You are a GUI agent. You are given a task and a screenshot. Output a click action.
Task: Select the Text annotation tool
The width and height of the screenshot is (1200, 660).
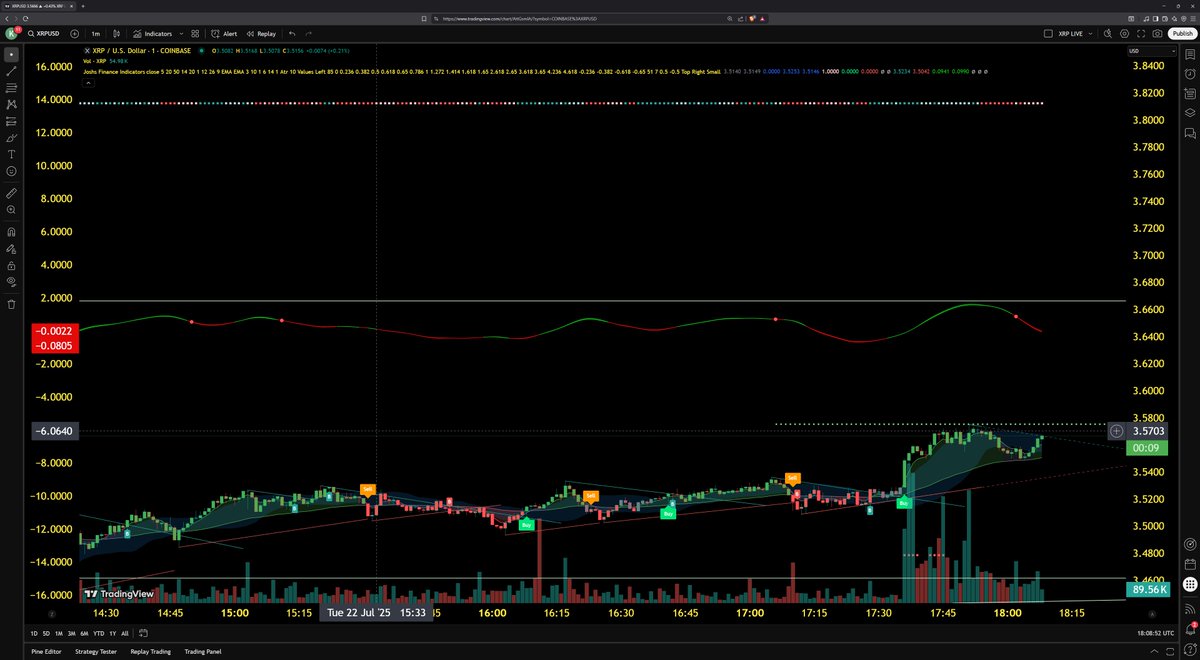coord(12,155)
